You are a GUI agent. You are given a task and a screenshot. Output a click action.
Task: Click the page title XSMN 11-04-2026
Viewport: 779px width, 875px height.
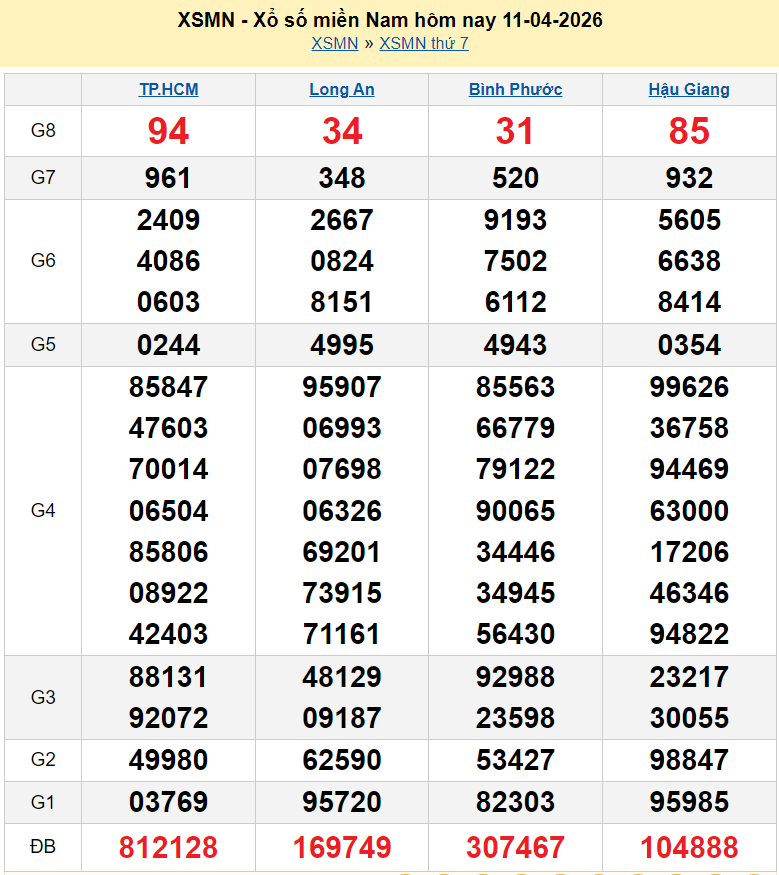pyautogui.click(x=389, y=20)
